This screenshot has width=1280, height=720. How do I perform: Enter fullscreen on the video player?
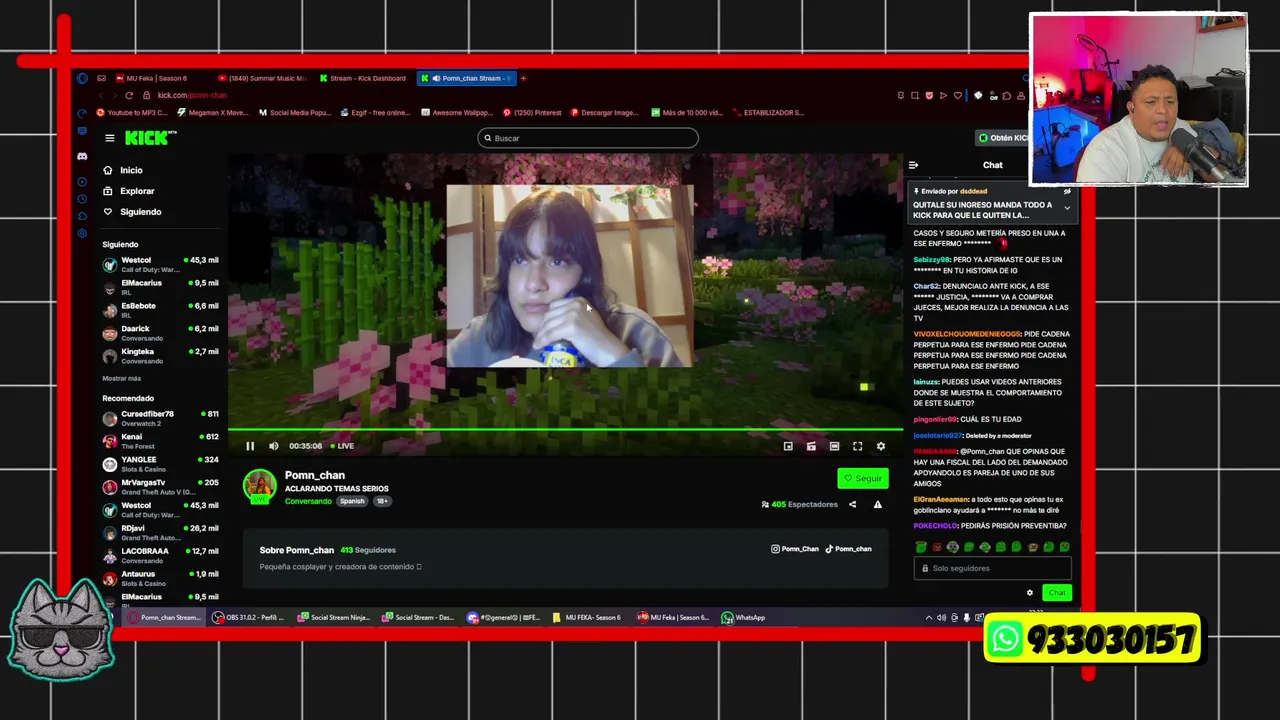(x=857, y=446)
